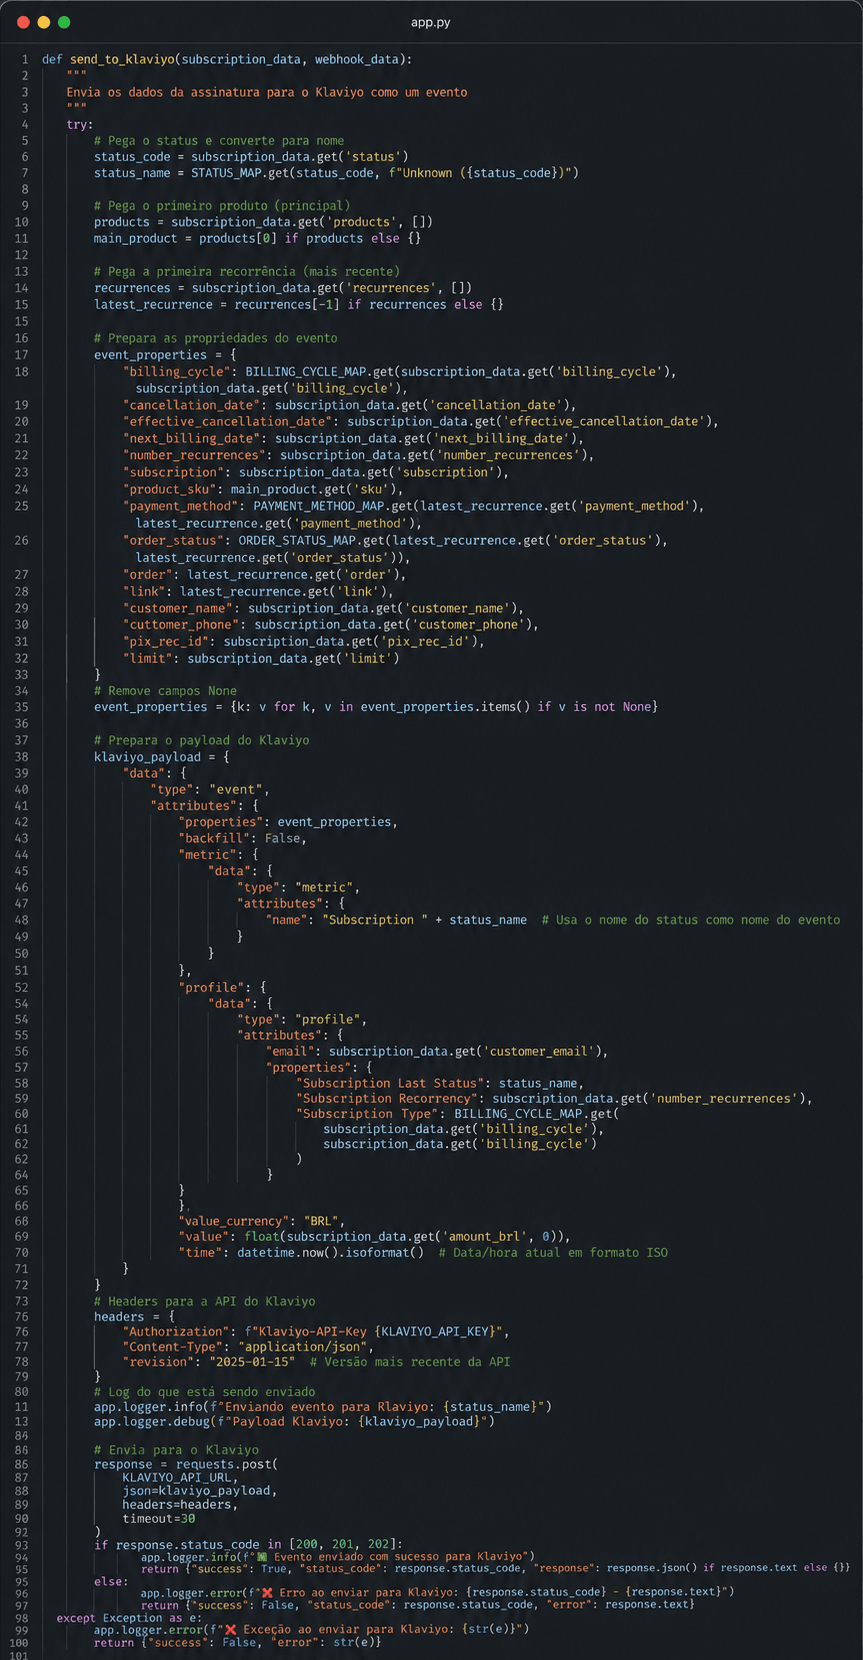Click the "app.py" file title
Viewport: 863px width, 1660px height.
431,22
